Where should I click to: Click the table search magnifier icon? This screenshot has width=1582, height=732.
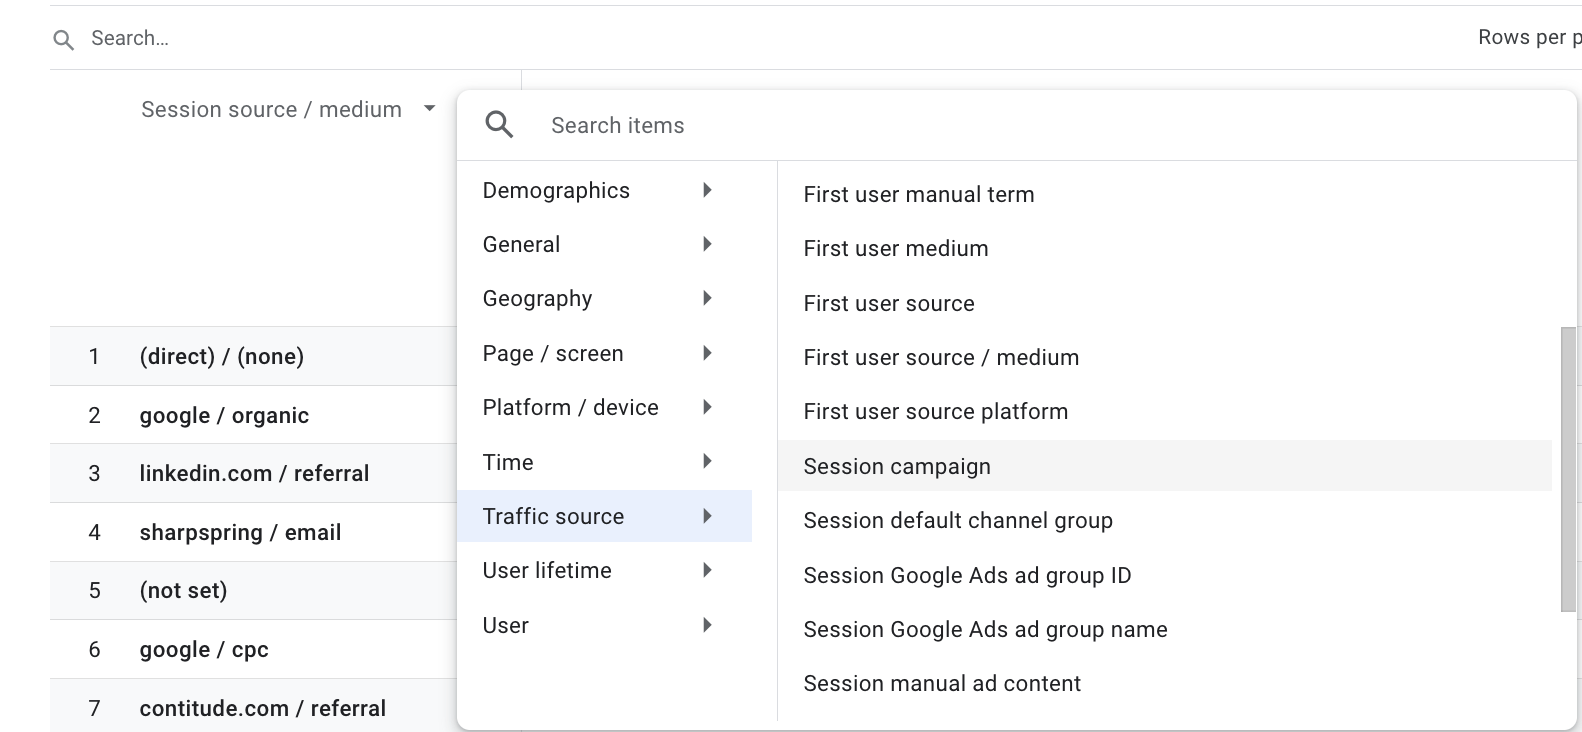[64, 39]
